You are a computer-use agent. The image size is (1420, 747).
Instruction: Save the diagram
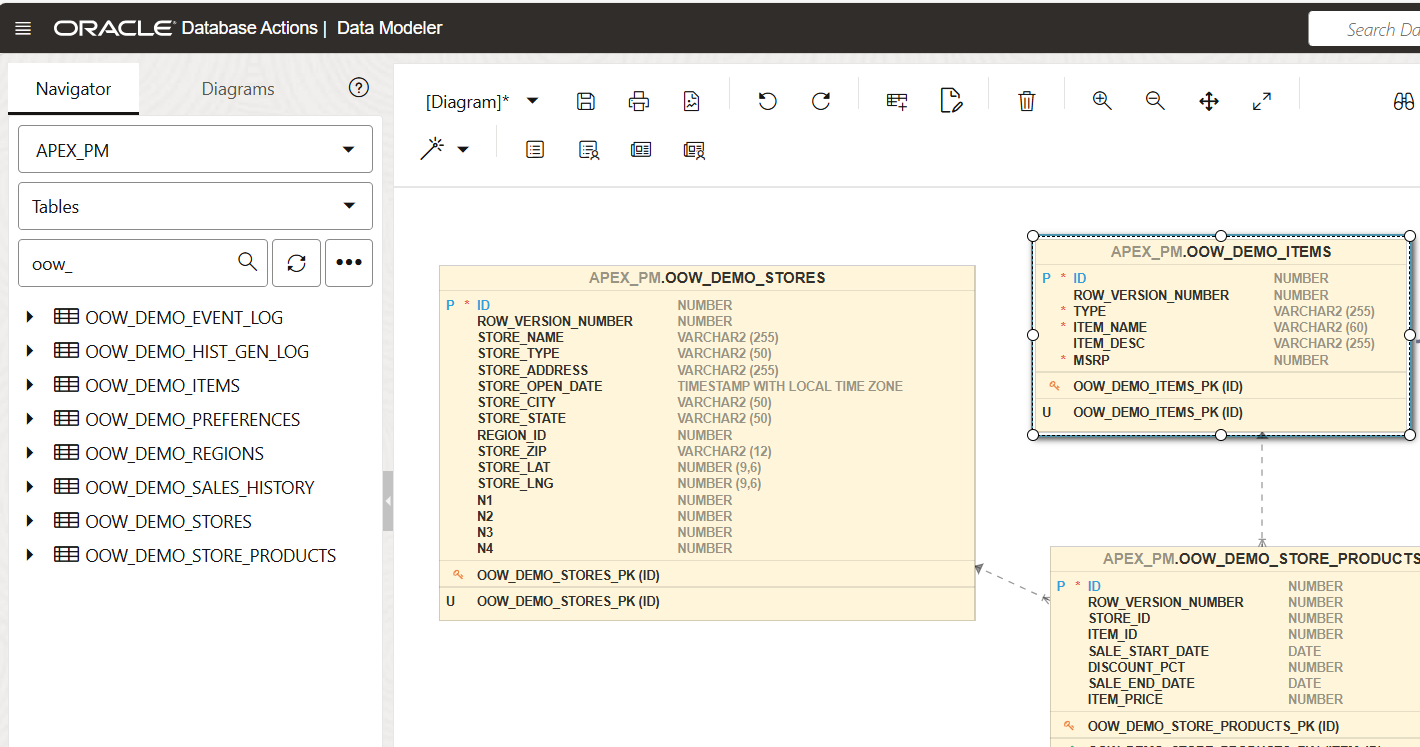(587, 101)
